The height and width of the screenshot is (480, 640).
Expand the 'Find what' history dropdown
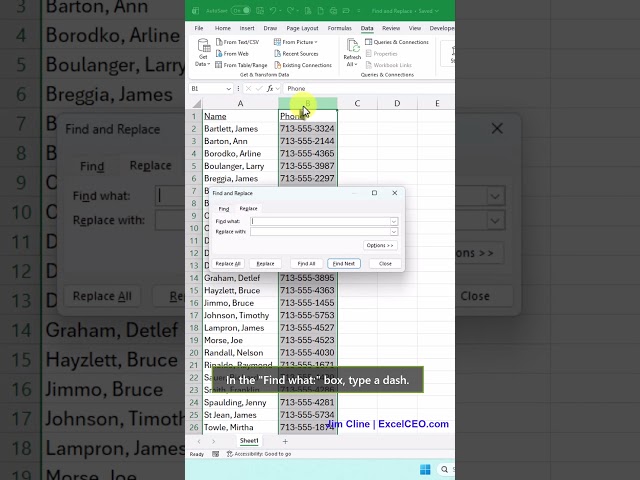click(394, 221)
